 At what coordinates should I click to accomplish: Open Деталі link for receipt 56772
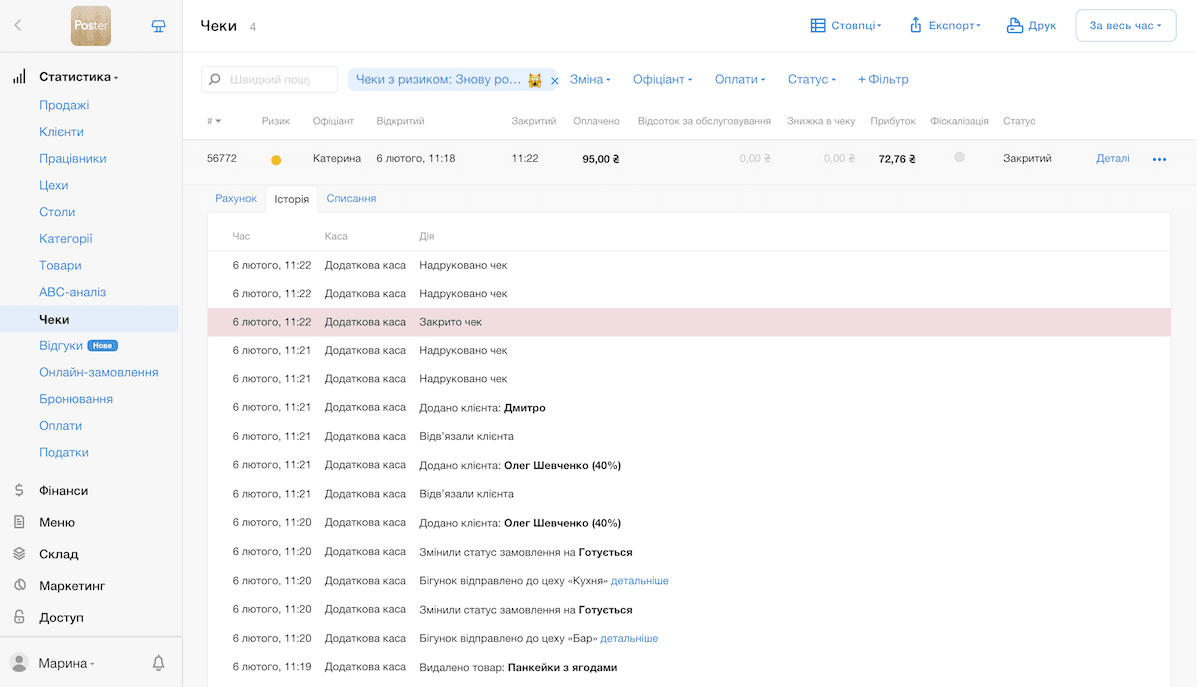(1113, 159)
